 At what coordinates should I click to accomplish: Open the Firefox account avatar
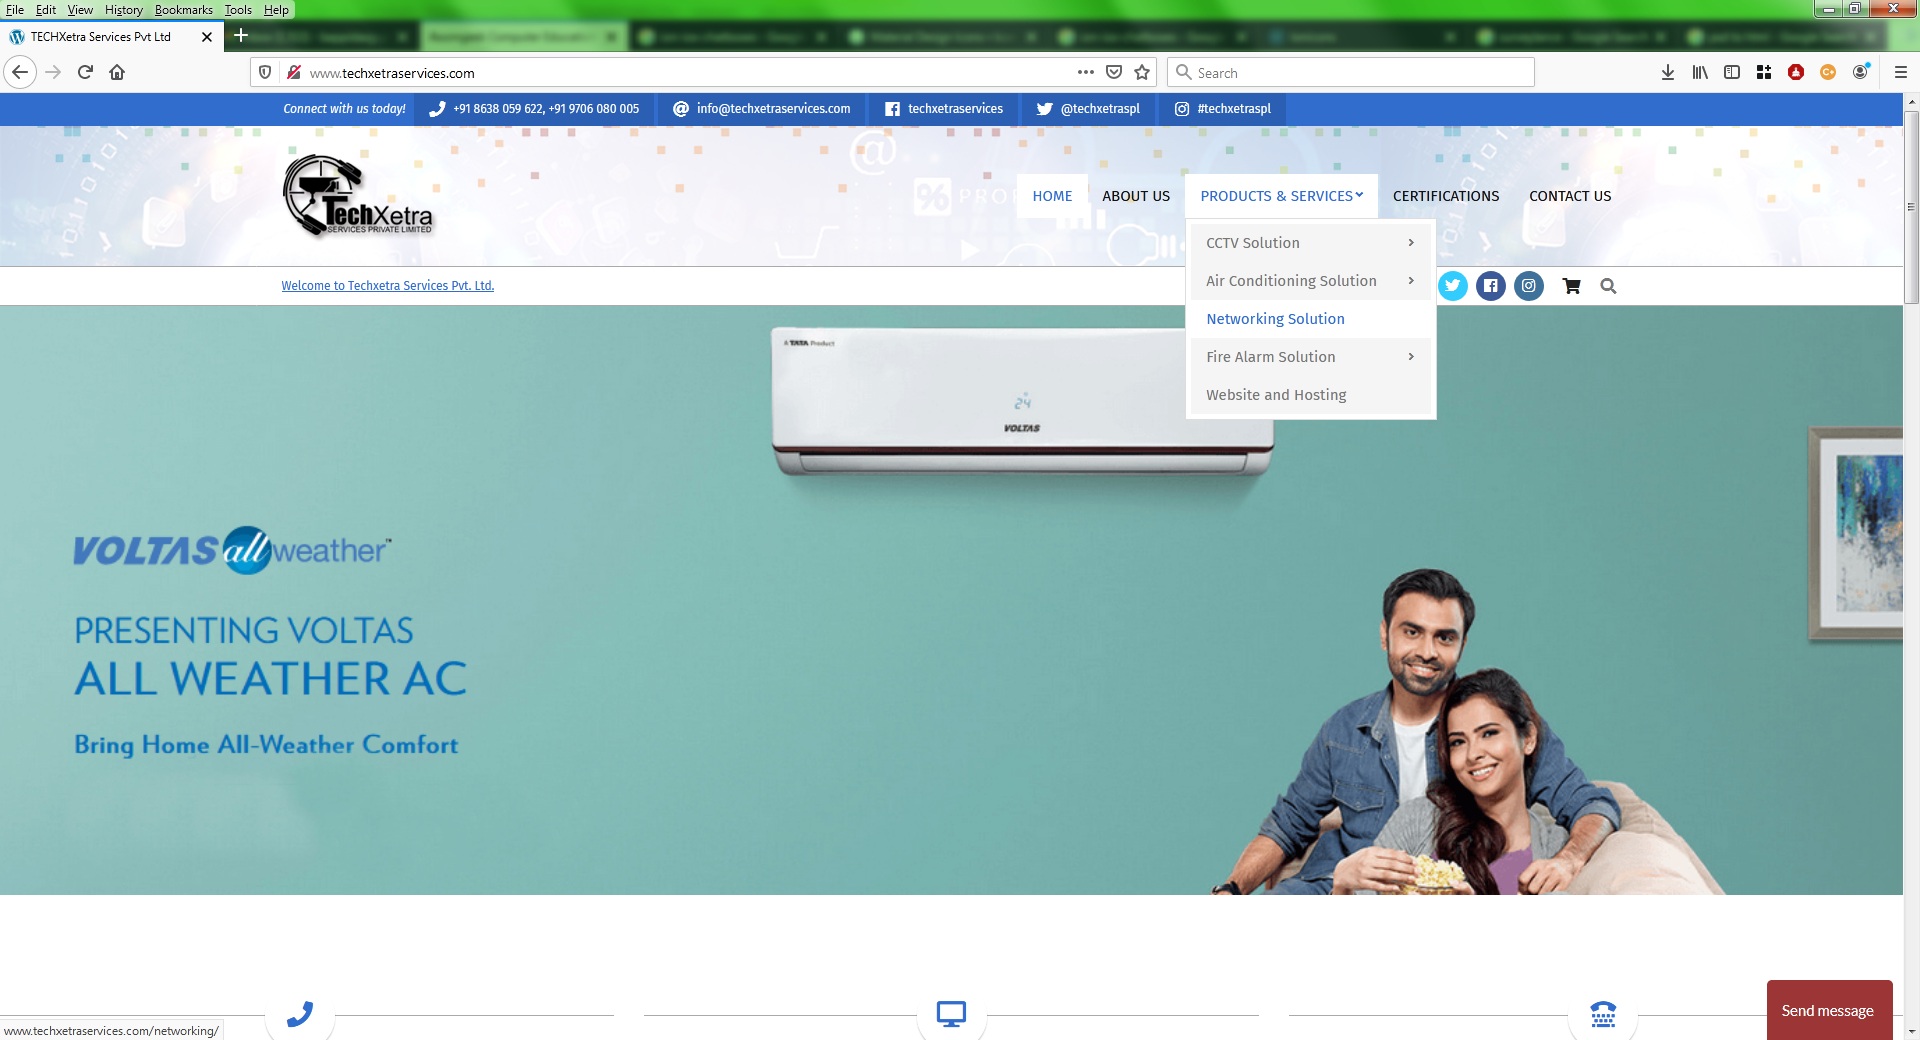pyautogui.click(x=1861, y=72)
